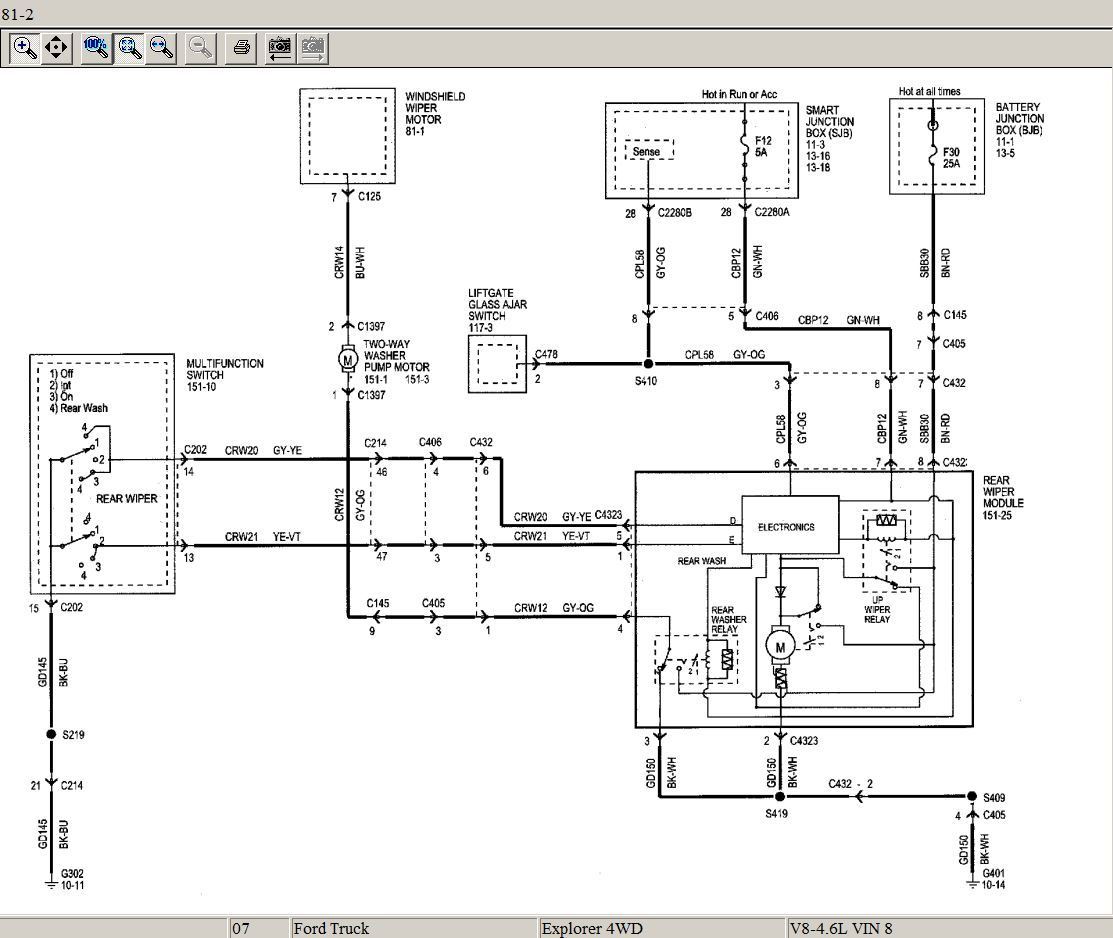
Task: Open page reference 81-1 under Windshield Wiper Motor
Action: (416, 130)
